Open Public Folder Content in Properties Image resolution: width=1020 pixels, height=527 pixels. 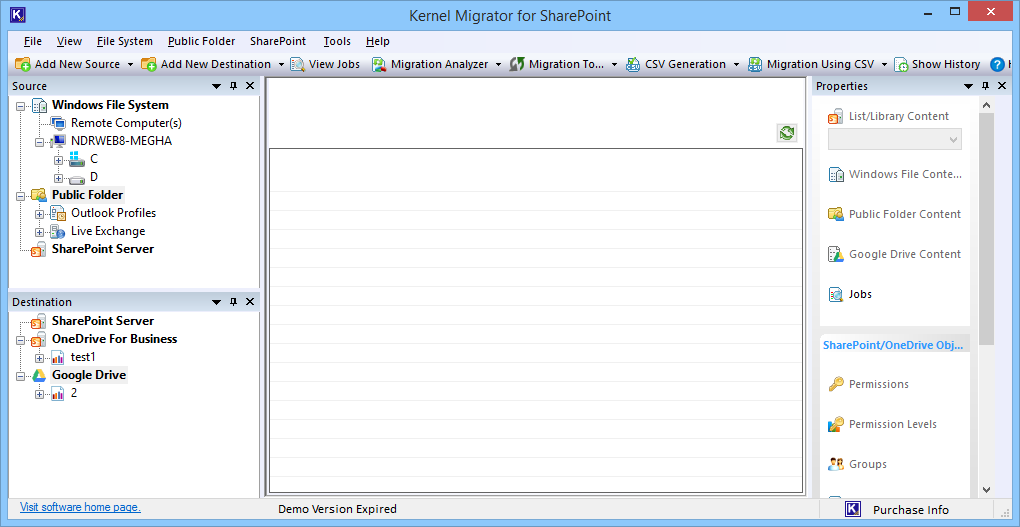894,214
